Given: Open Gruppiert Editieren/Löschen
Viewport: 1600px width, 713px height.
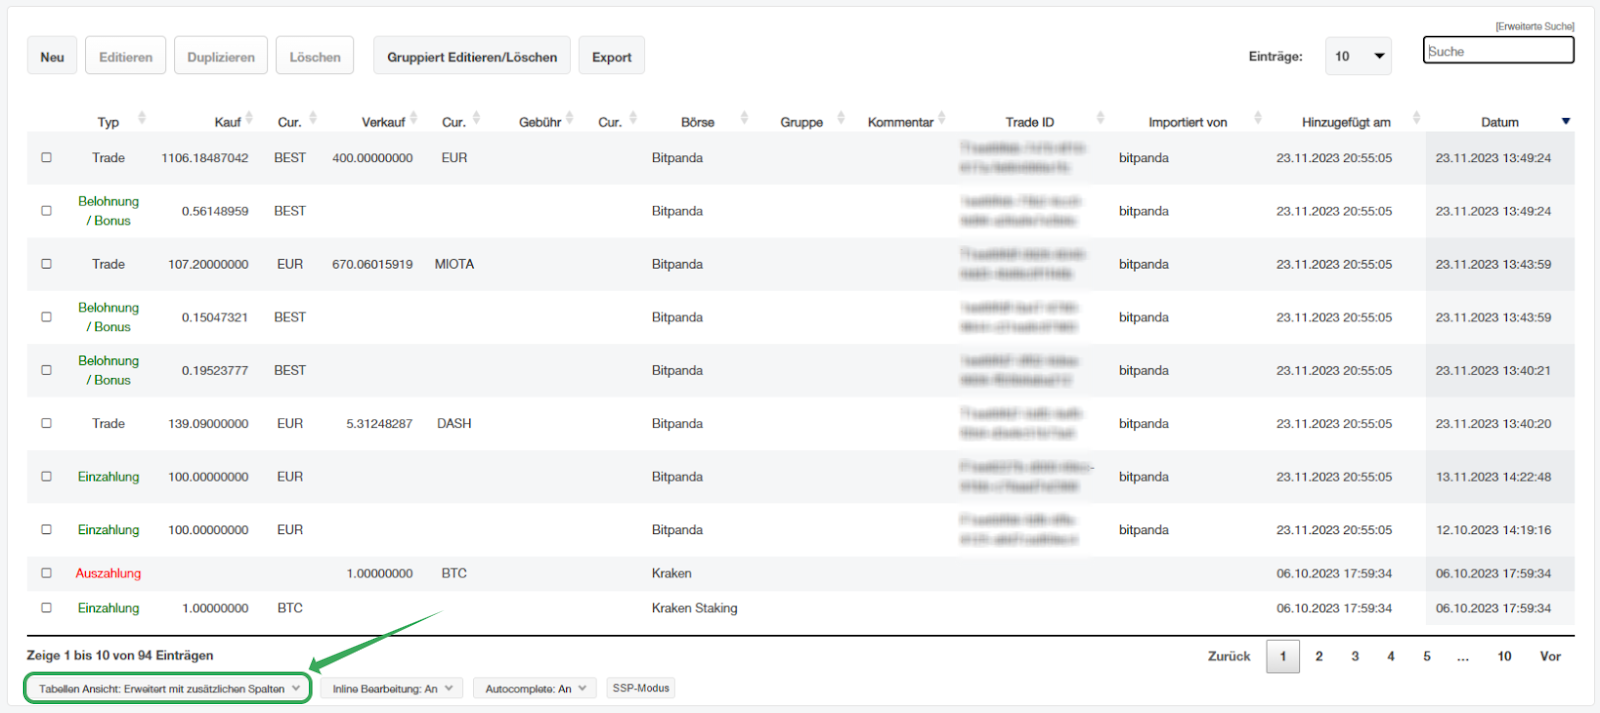Looking at the screenshot, I should pos(472,56).
